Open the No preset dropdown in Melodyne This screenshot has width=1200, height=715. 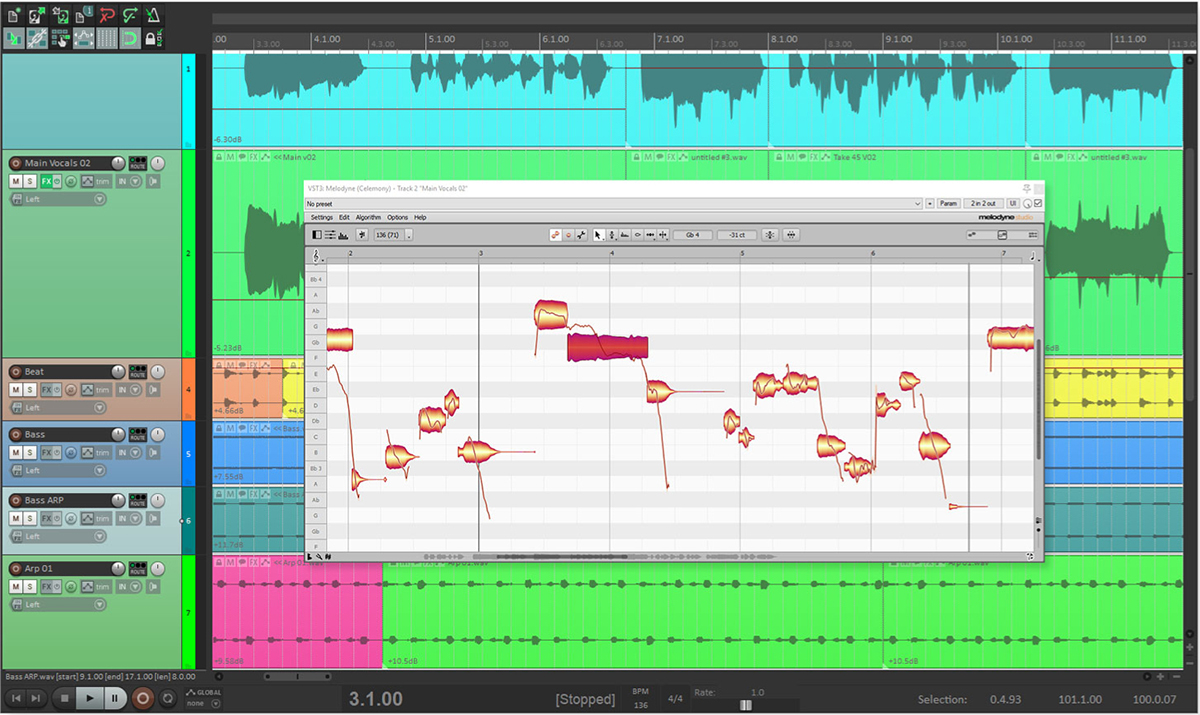point(614,203)
